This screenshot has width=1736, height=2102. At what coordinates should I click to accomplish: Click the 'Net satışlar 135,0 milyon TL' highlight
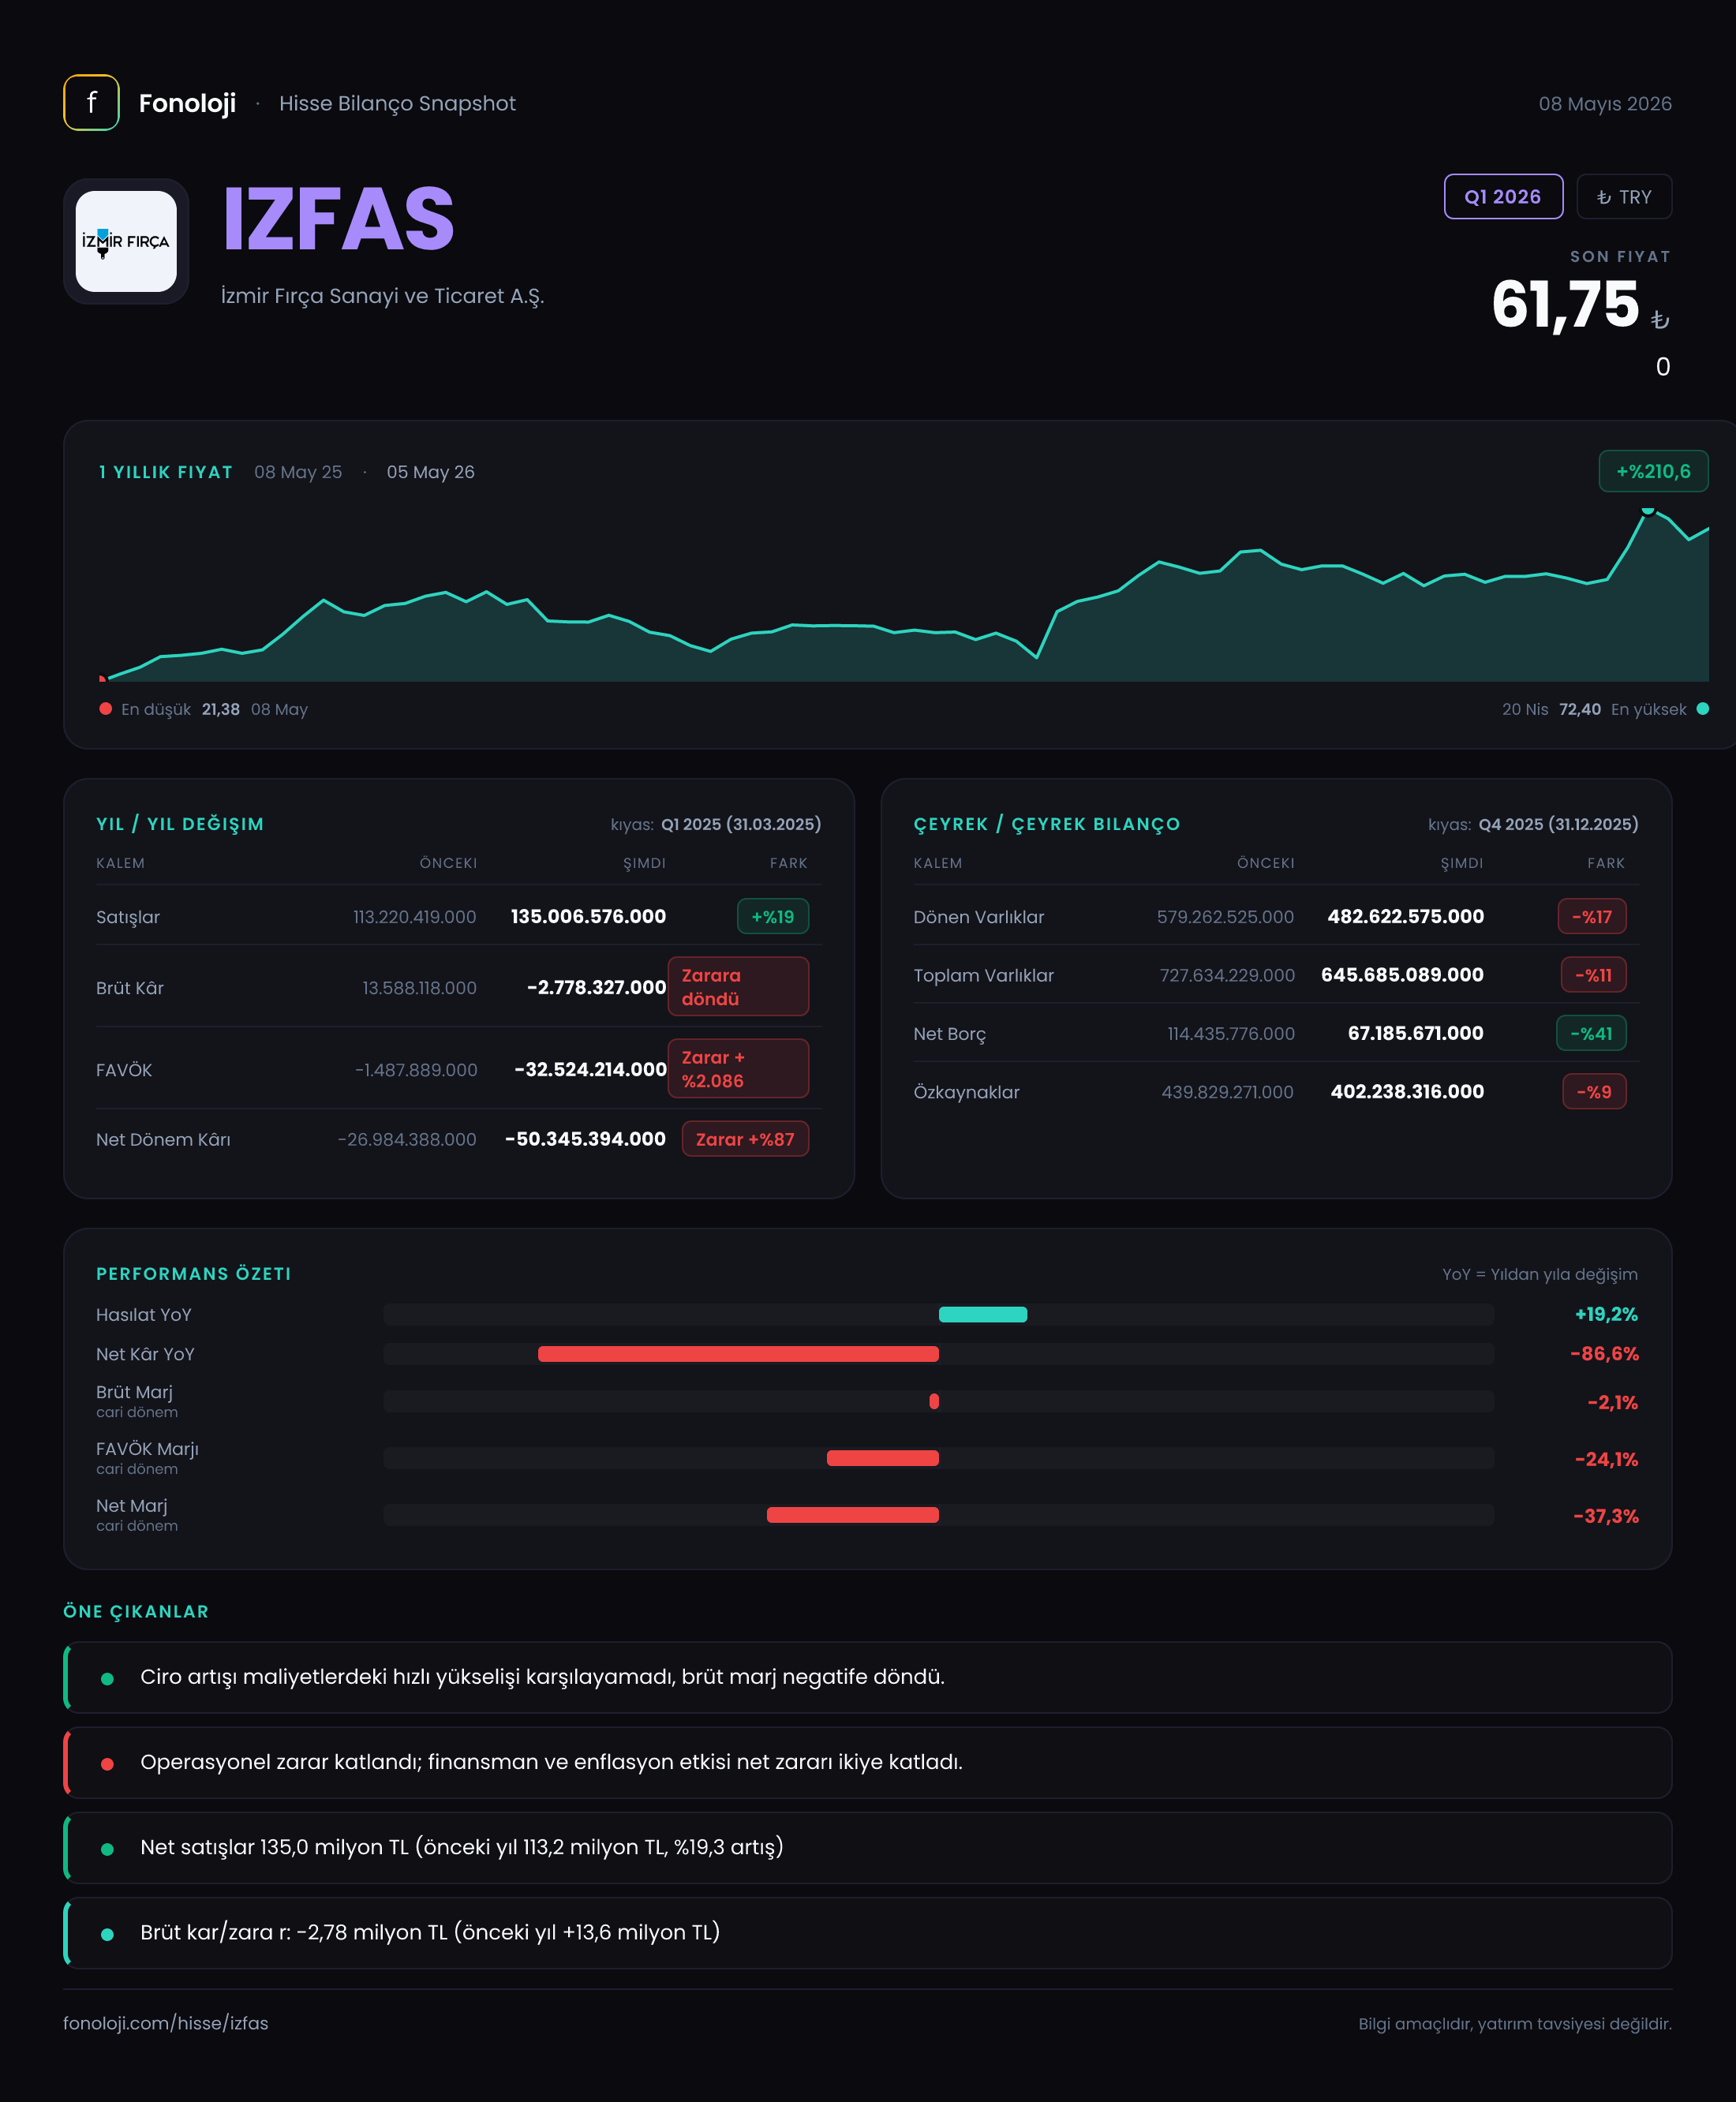click(867, 1847)
